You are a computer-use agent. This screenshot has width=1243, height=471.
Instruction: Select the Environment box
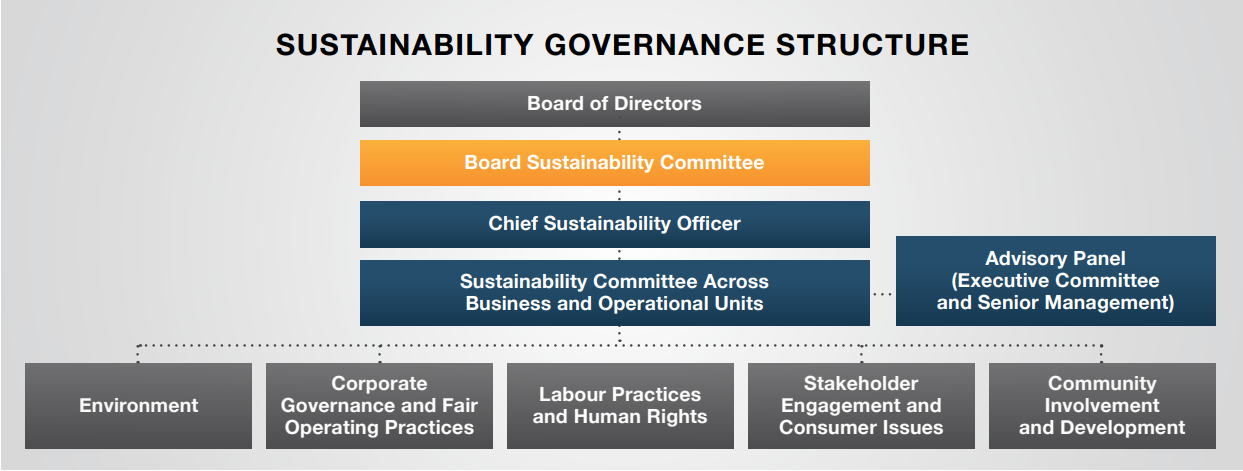[x=138, y=405]
